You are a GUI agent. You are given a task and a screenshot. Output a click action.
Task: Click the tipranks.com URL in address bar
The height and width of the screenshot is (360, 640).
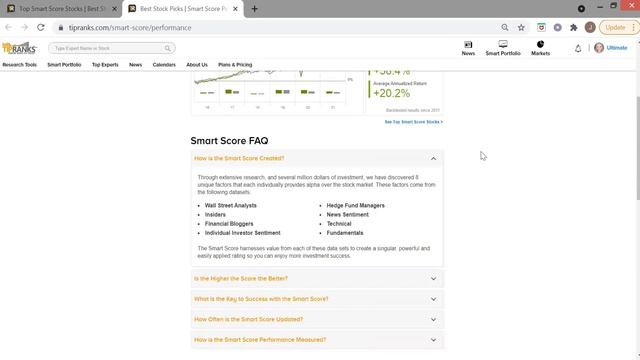coord(130,28)
